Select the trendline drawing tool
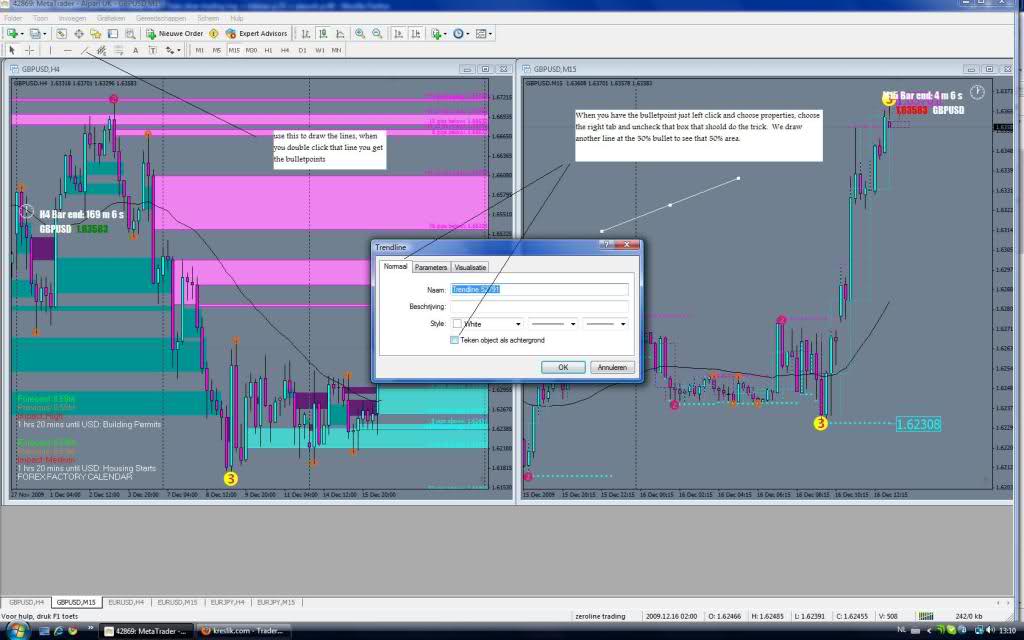The height and width of the screenshot is (640, 1024). [84, 50]
